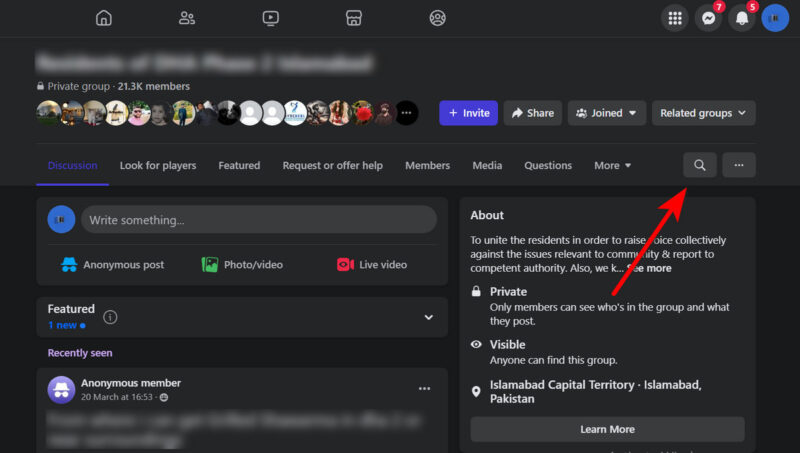Open the Featured tab
Viewport: 800px width, 453px height.
pyautogui.click(x=239, y=165)
